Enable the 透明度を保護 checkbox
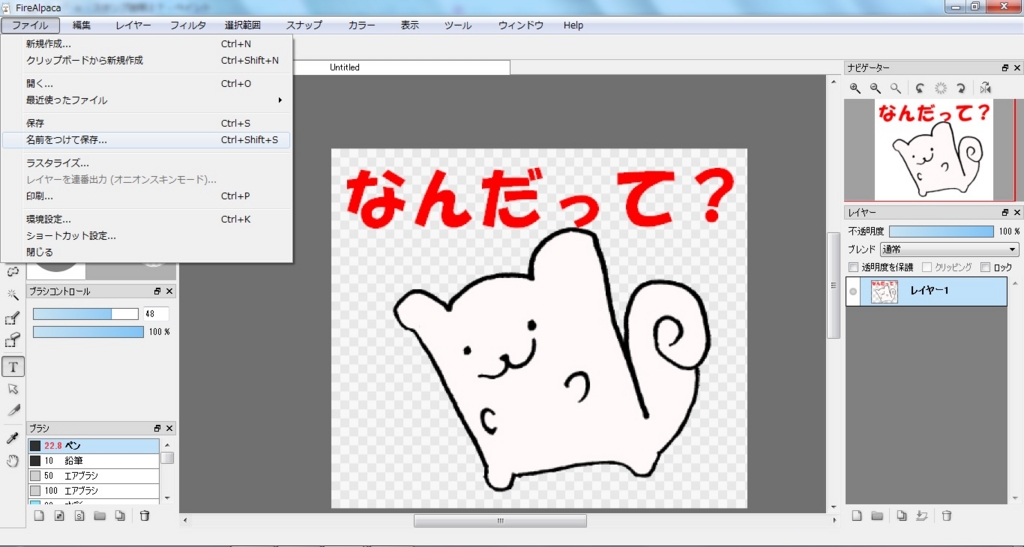The height and width of the screenshot is (547, 1024). 853,267
